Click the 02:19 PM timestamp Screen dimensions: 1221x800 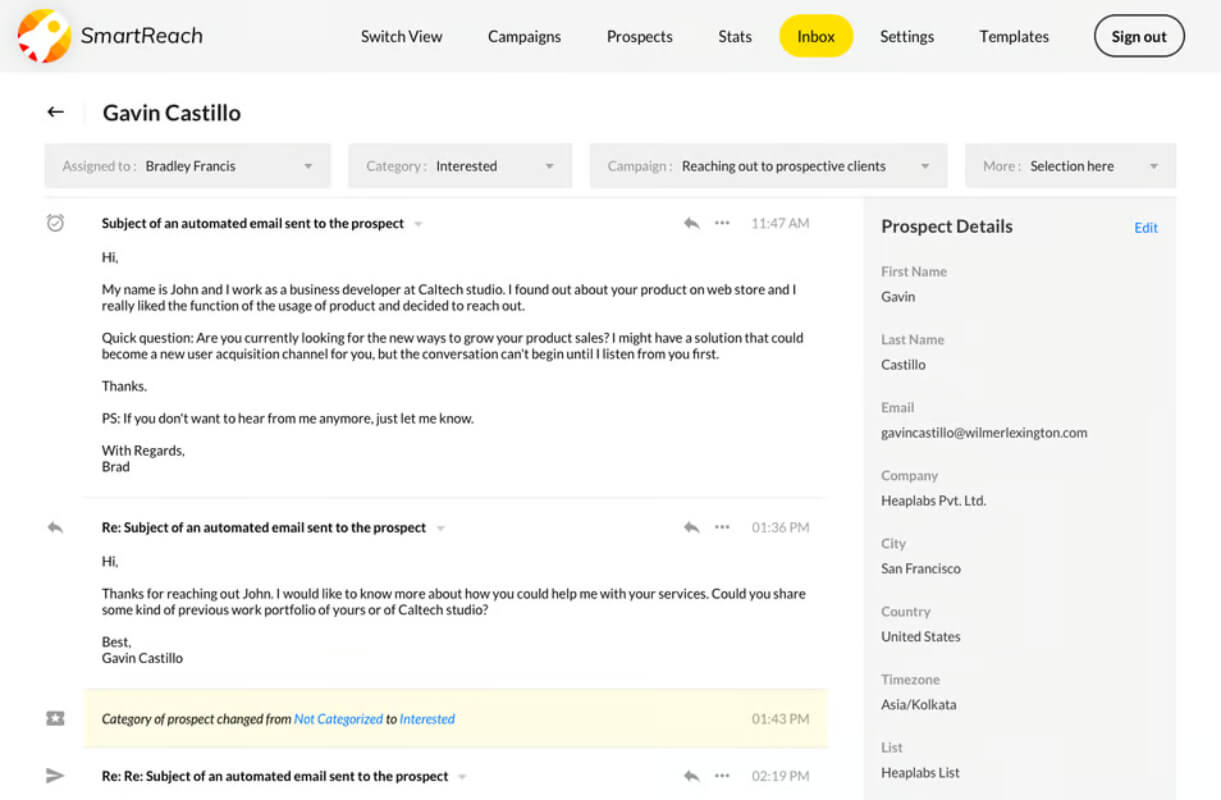(781, 775)
